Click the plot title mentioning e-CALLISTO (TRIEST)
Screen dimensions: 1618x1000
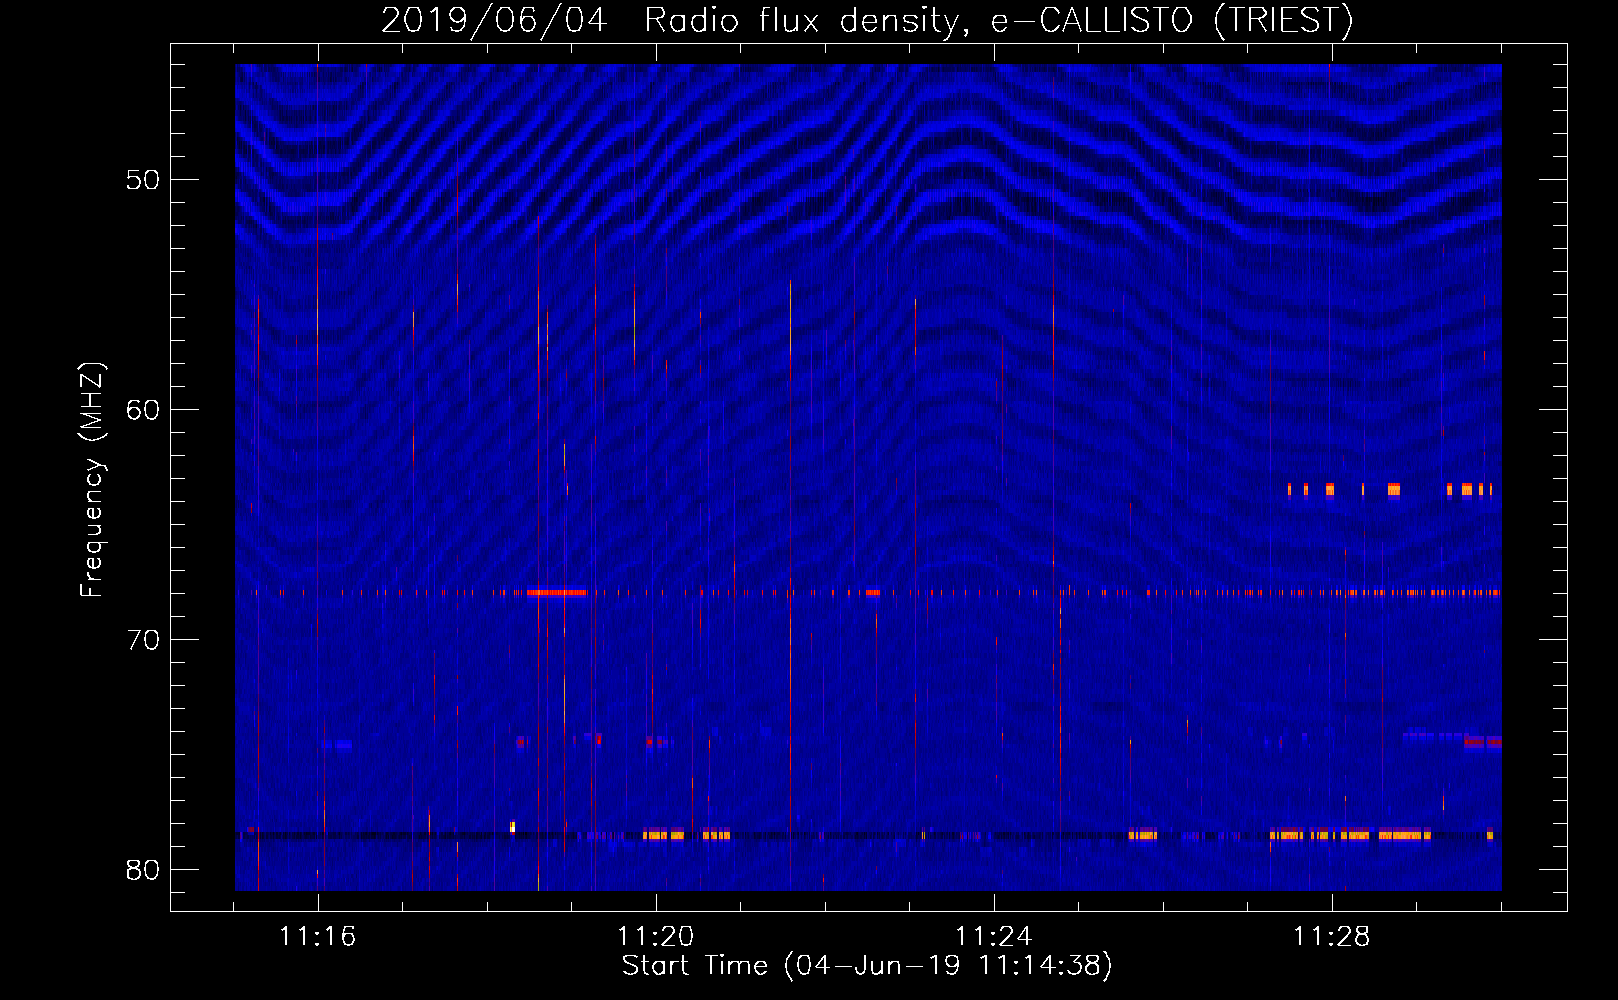pyautogui.click(x=867, y=20)
